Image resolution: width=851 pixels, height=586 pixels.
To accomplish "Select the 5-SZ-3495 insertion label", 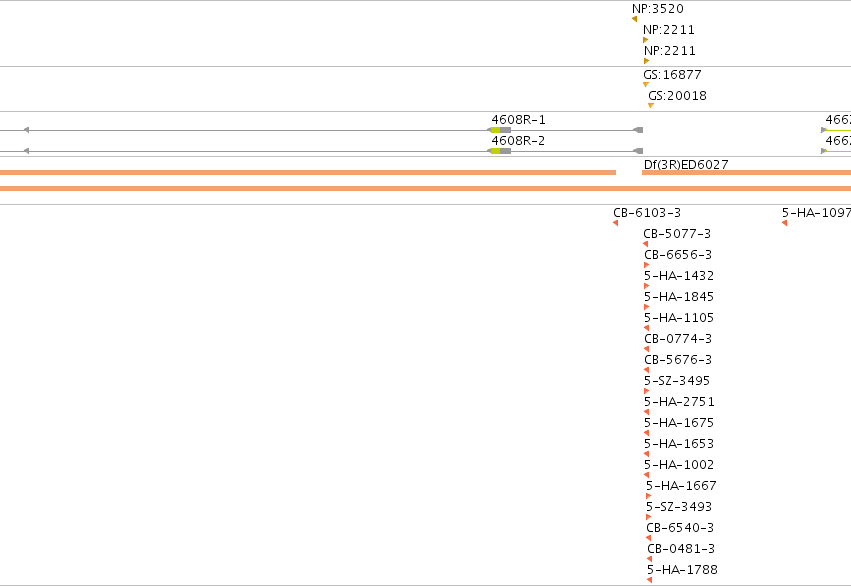I will point(677,381).
